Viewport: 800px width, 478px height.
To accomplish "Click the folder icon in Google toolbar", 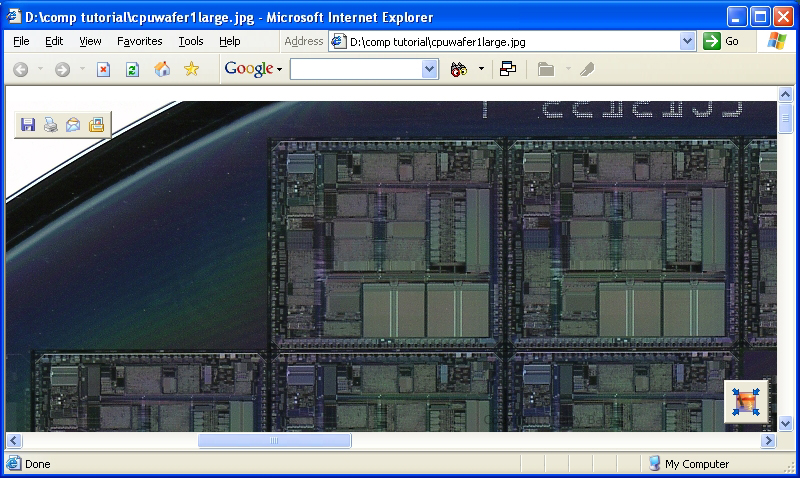I will (546, 69).
